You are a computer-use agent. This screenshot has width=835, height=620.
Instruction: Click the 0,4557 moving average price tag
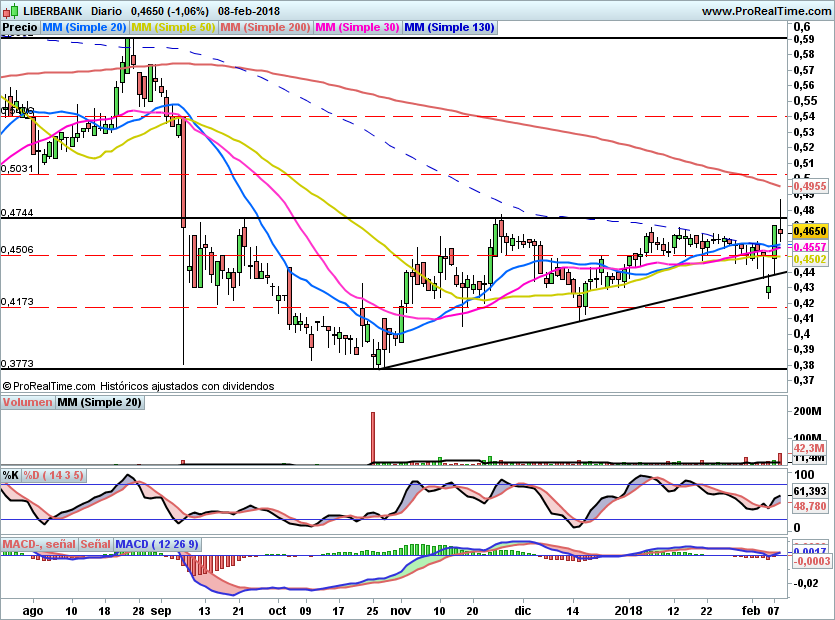[x=810, y=247]
